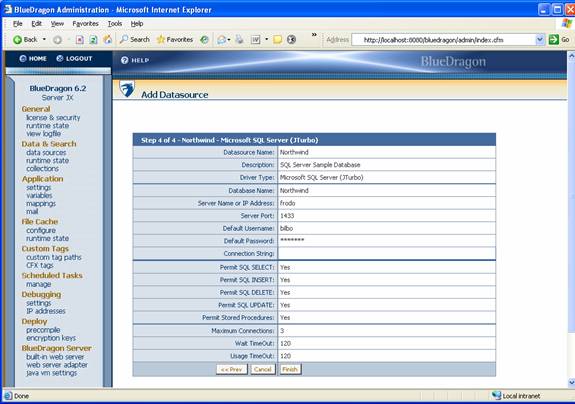575x404 pixels.
Task: Open the Edit button dropdown arrow
Action: (267, 40)
